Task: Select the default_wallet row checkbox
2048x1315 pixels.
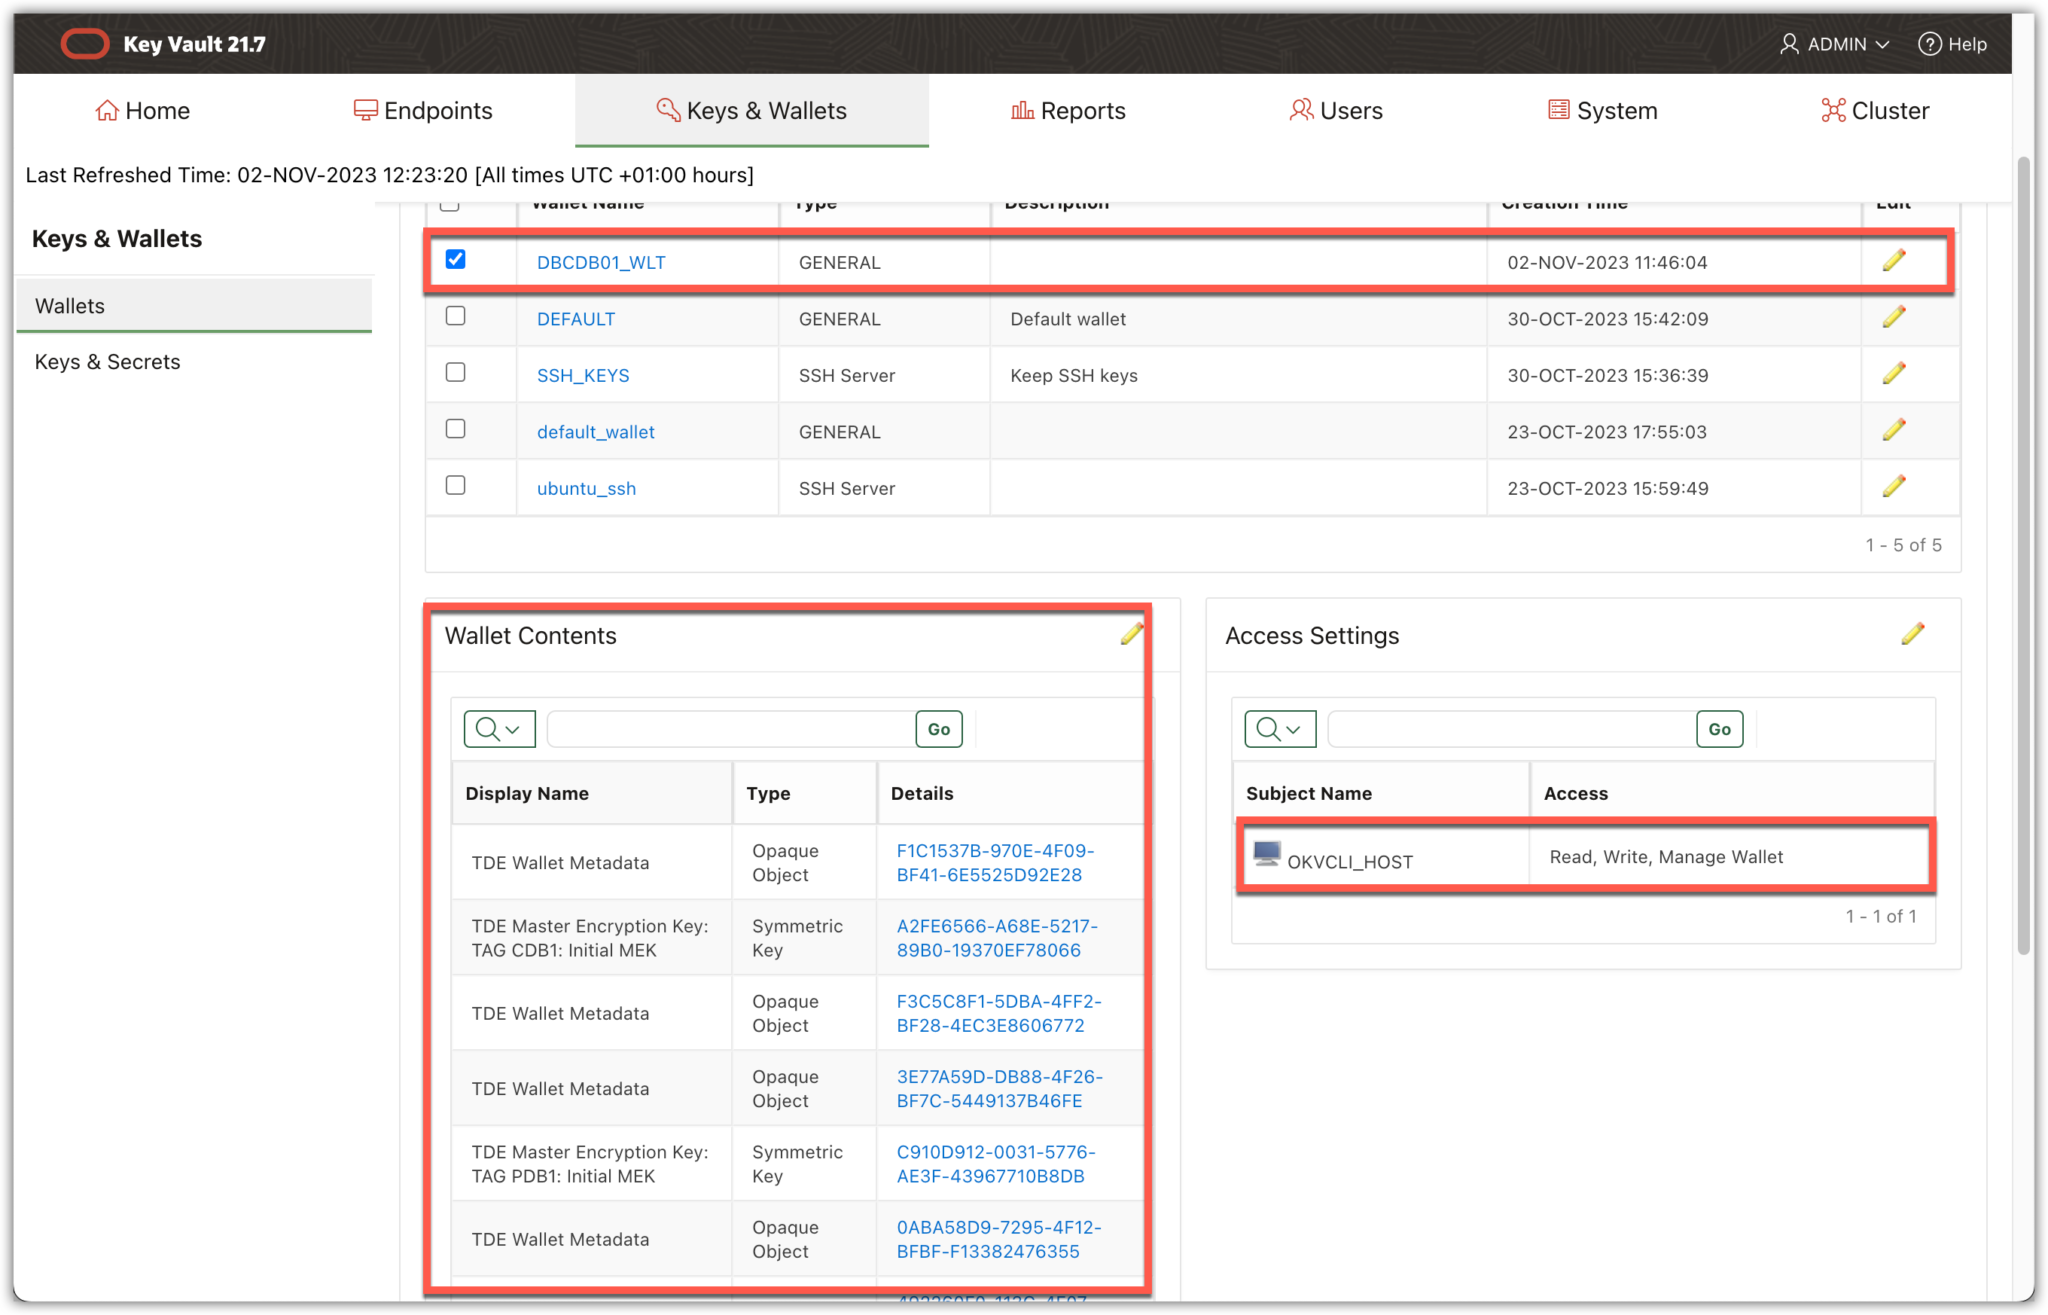Action: [455, 429]
